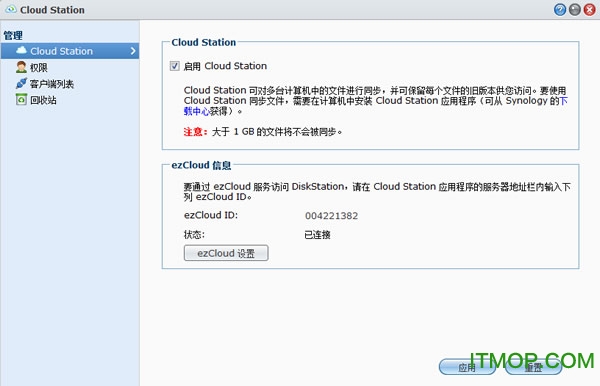The image size is (600, 386).
Task: Click the 管理 sidebar heading
Action: coord(13,36)
